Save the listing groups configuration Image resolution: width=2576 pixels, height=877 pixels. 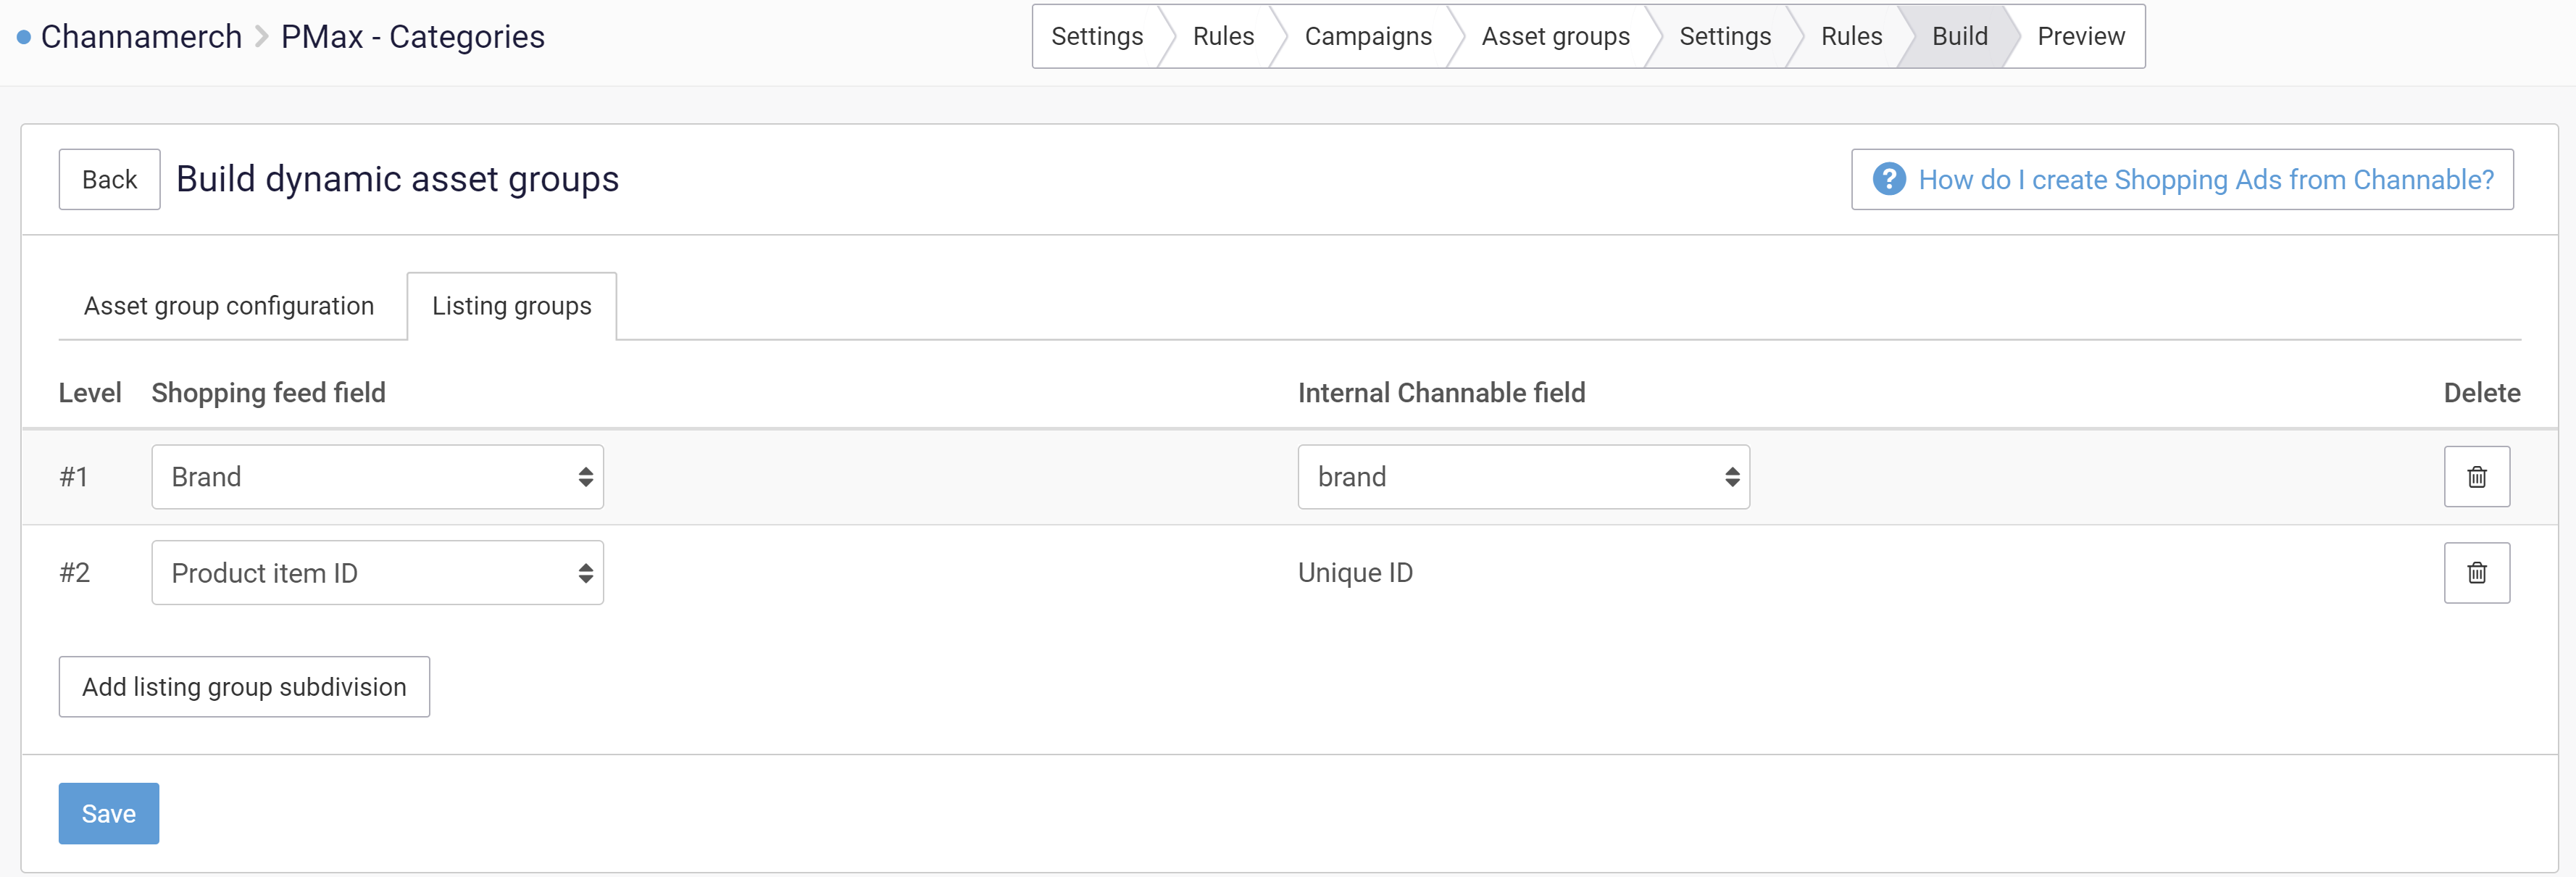(x=109, y=814)
